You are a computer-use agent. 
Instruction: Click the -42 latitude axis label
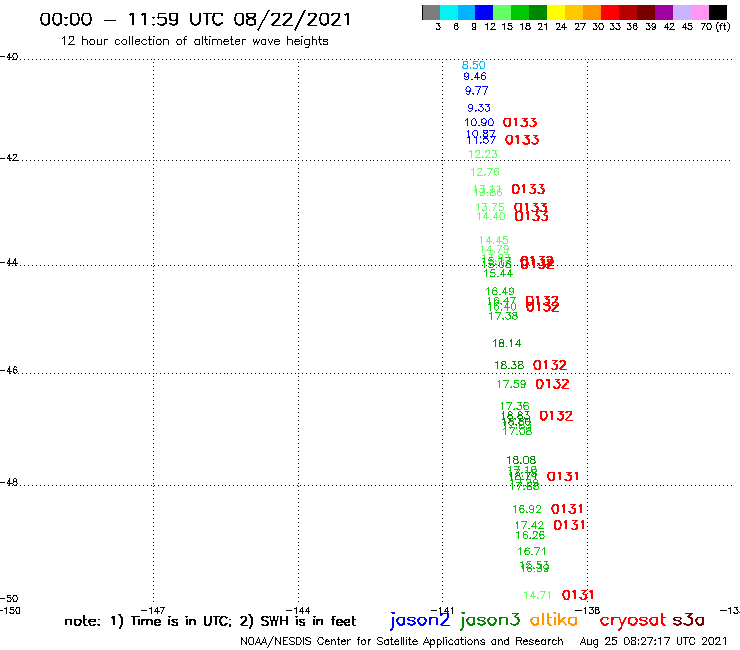click(x=9, y=158)
